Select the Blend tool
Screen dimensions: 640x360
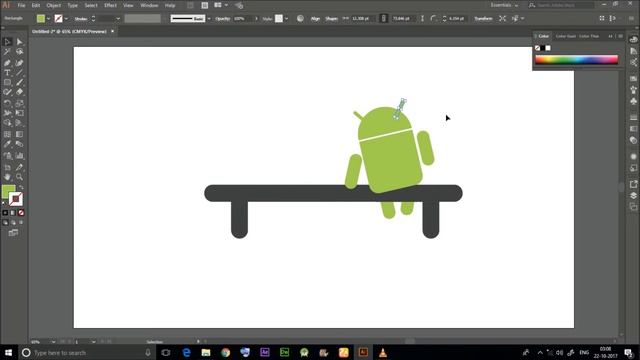20,144
